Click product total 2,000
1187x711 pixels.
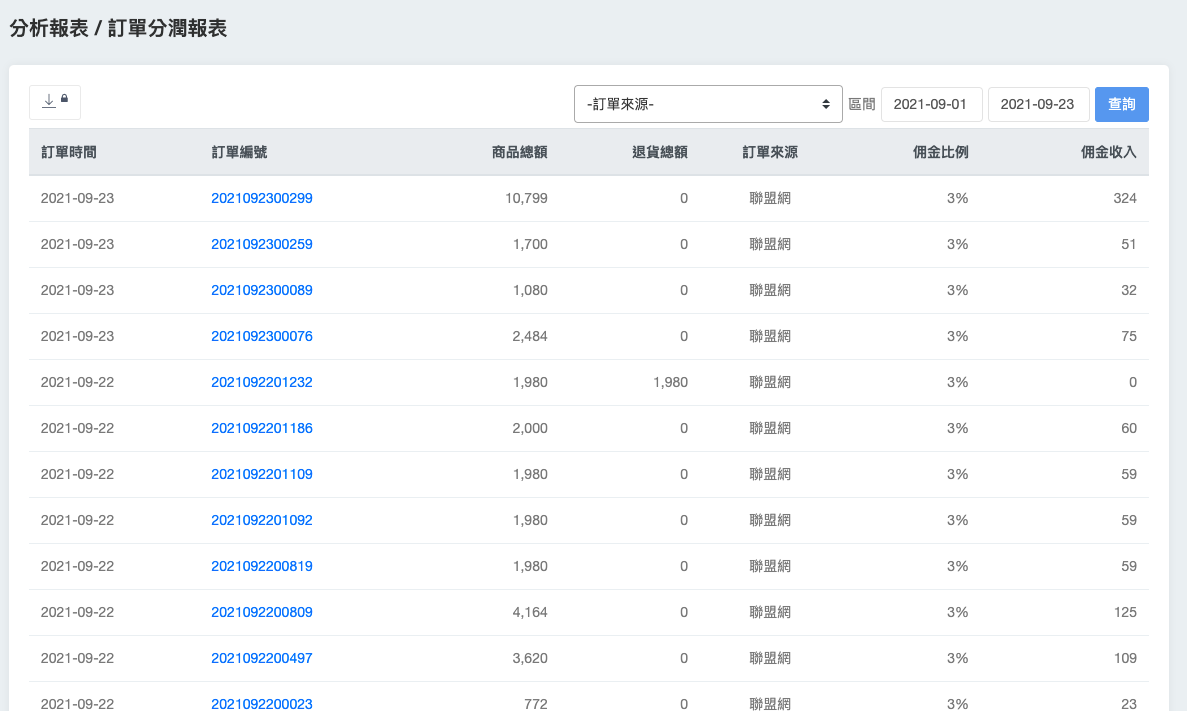pos(530,429)
